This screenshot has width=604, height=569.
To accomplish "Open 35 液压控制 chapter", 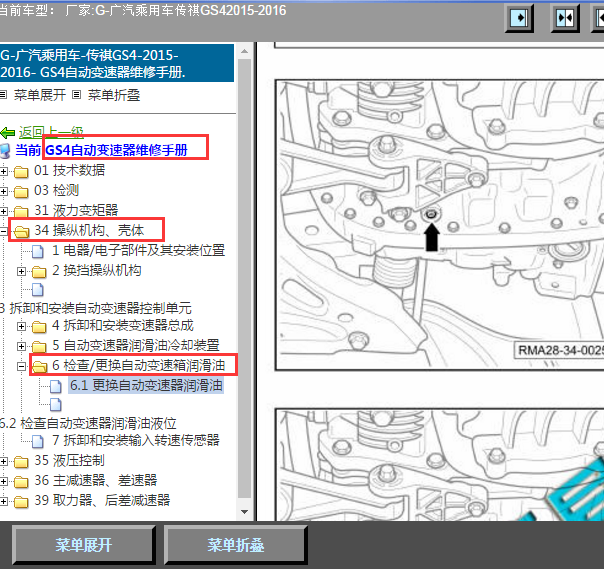I will pos(69,460).
